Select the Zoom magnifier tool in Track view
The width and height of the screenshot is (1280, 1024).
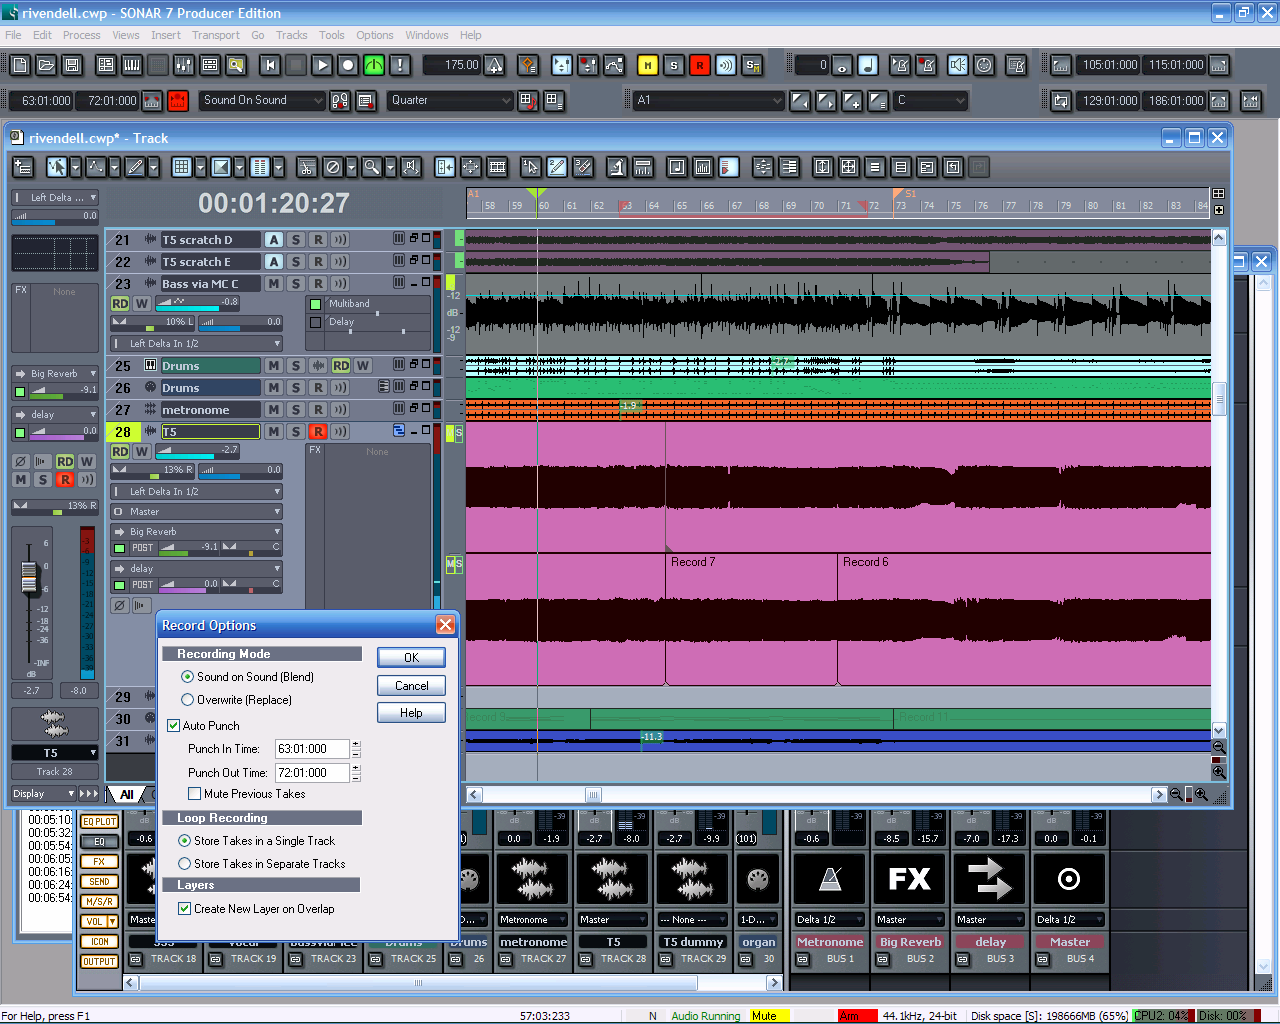[371, 167]
